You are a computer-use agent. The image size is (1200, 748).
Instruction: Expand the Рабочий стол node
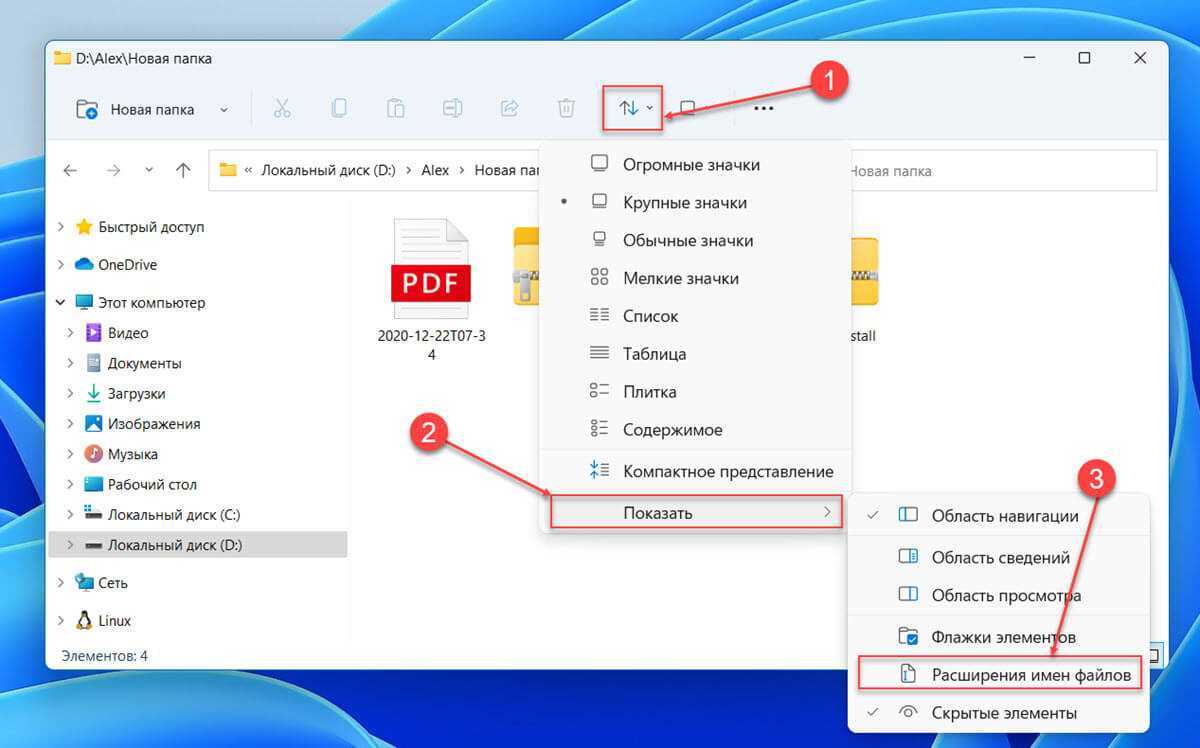click(x=70, y=484)
